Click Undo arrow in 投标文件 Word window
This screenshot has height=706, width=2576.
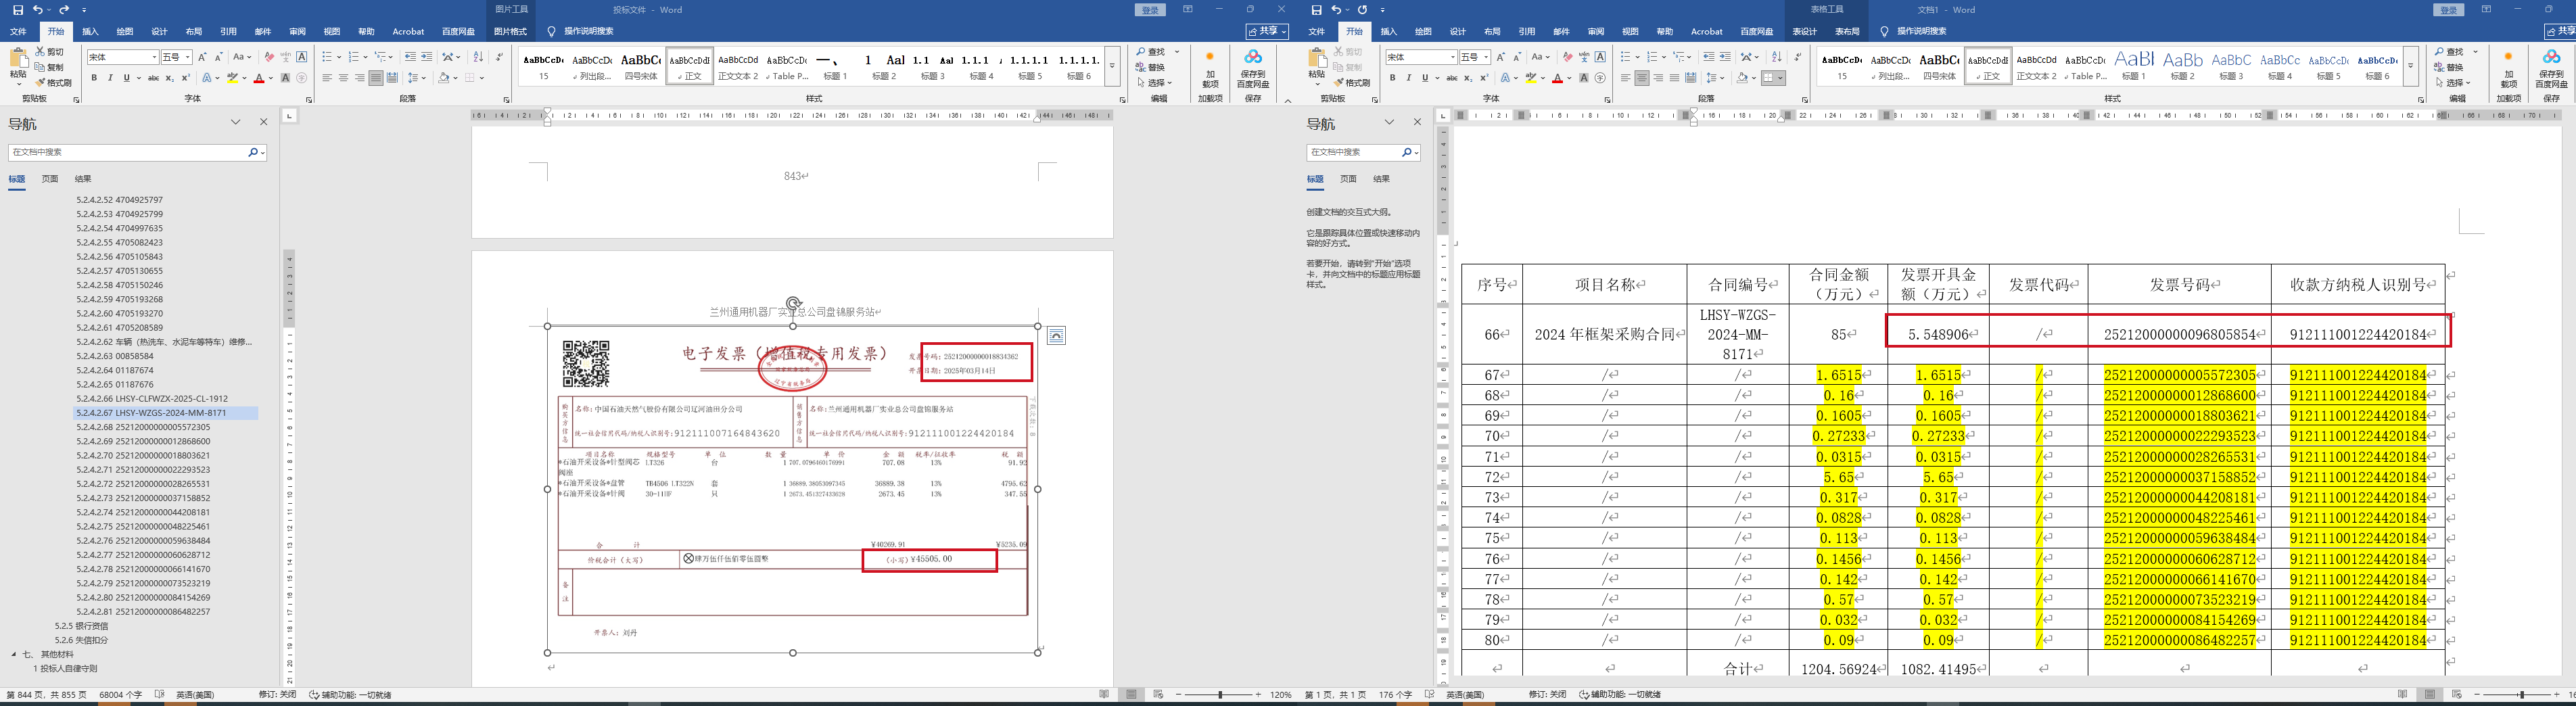coord(38,10)
